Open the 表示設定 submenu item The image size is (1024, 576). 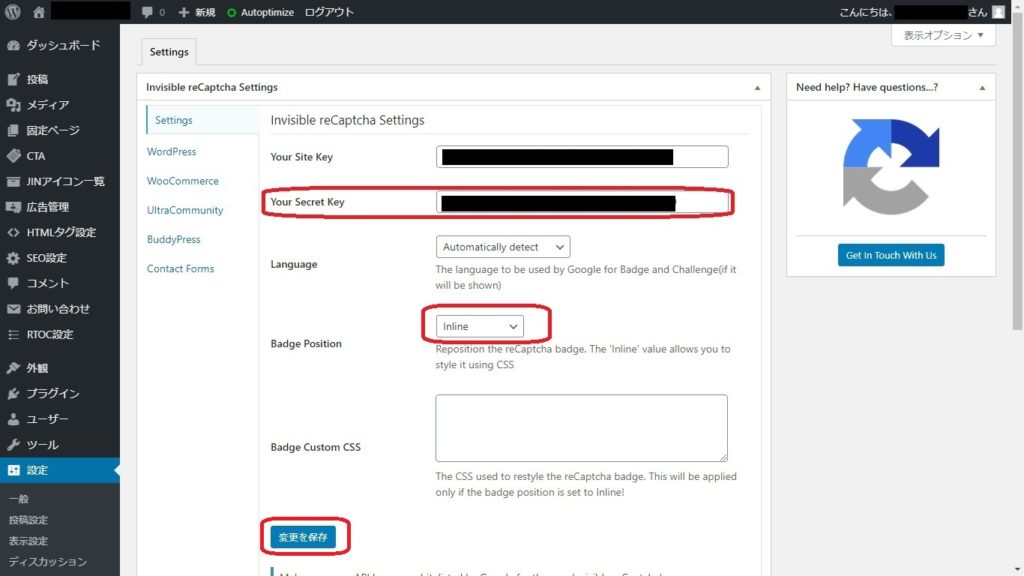click(x=28, y=541)
